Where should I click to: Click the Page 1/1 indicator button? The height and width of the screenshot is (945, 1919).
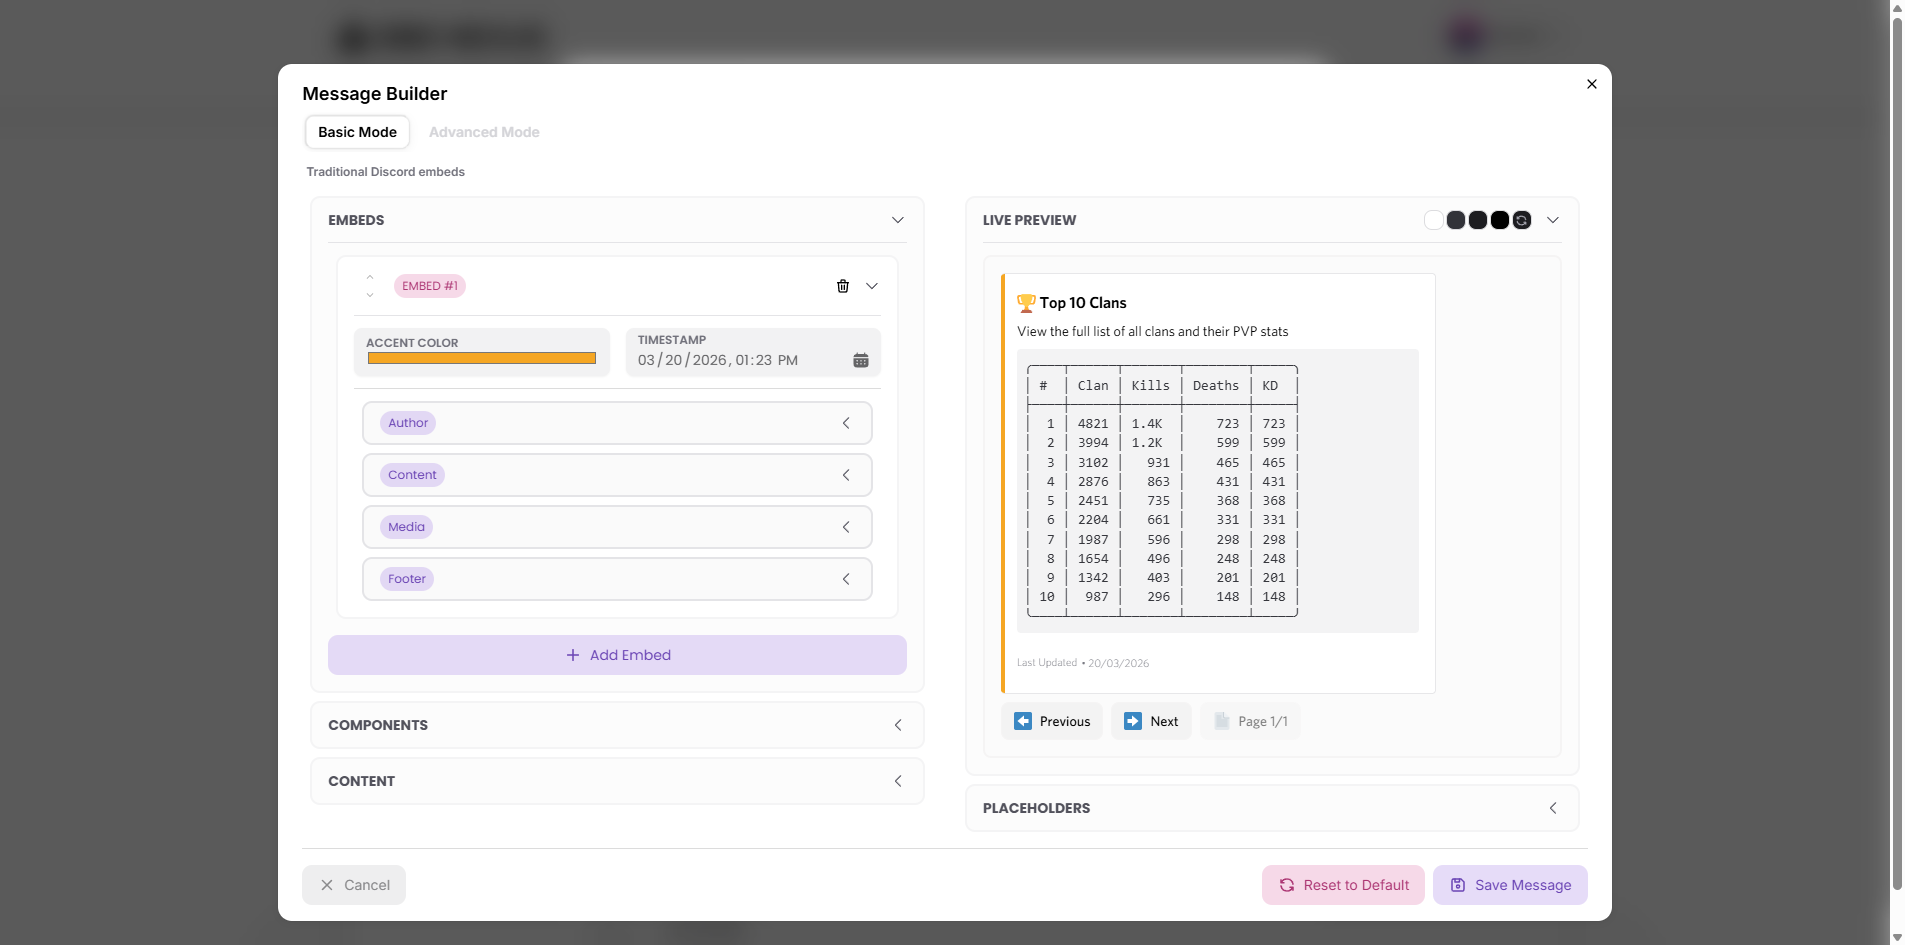(1250, 721)
